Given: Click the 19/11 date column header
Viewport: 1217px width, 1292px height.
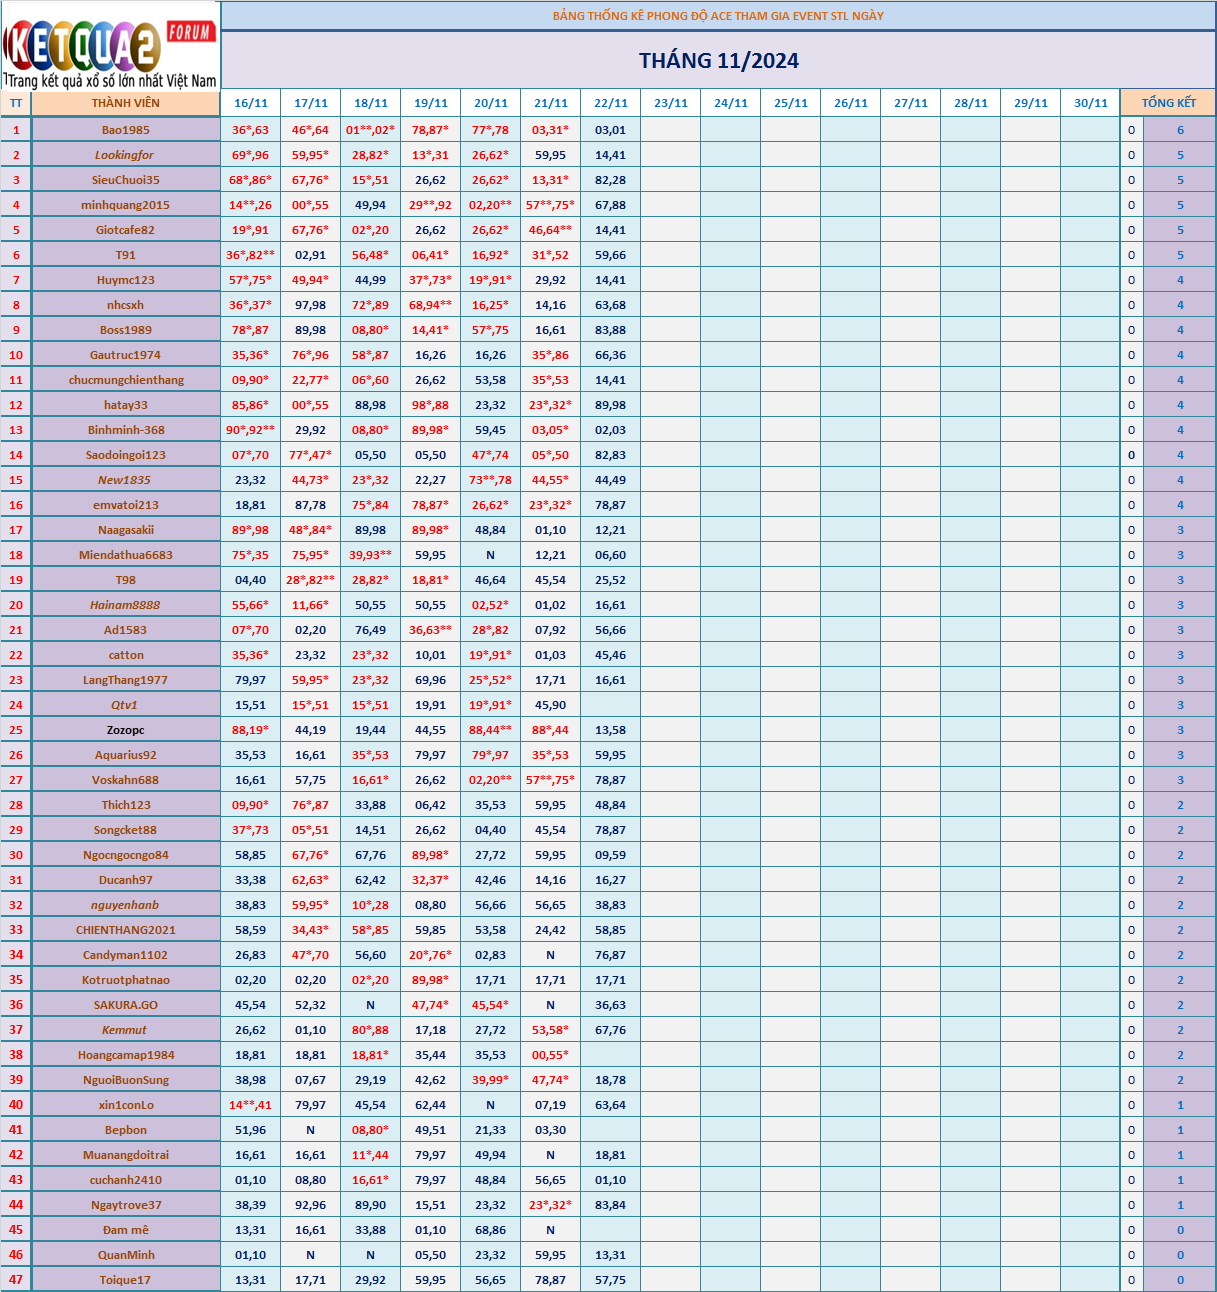Looking at the screenshot, I should coord(431,103).
